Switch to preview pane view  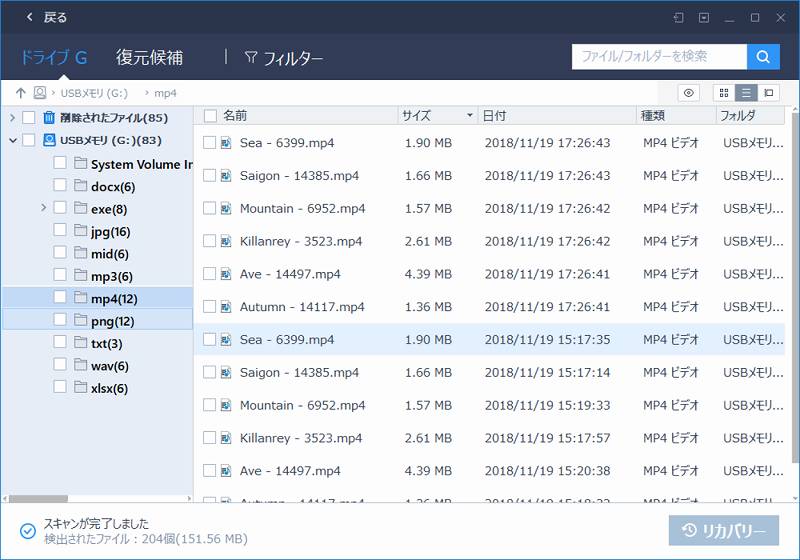769,93
